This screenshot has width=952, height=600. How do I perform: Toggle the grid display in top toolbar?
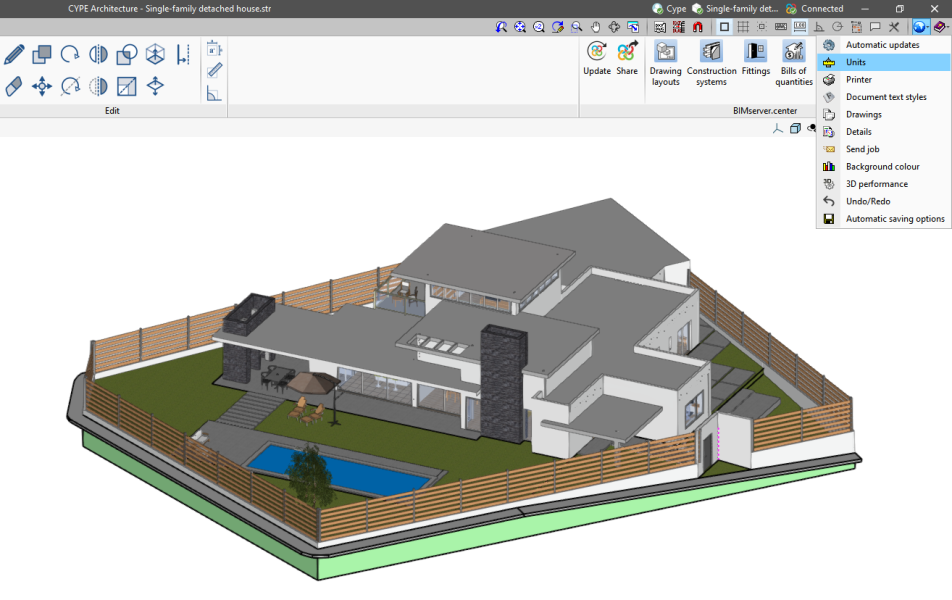pyautogui.click(x=743, y=27)
